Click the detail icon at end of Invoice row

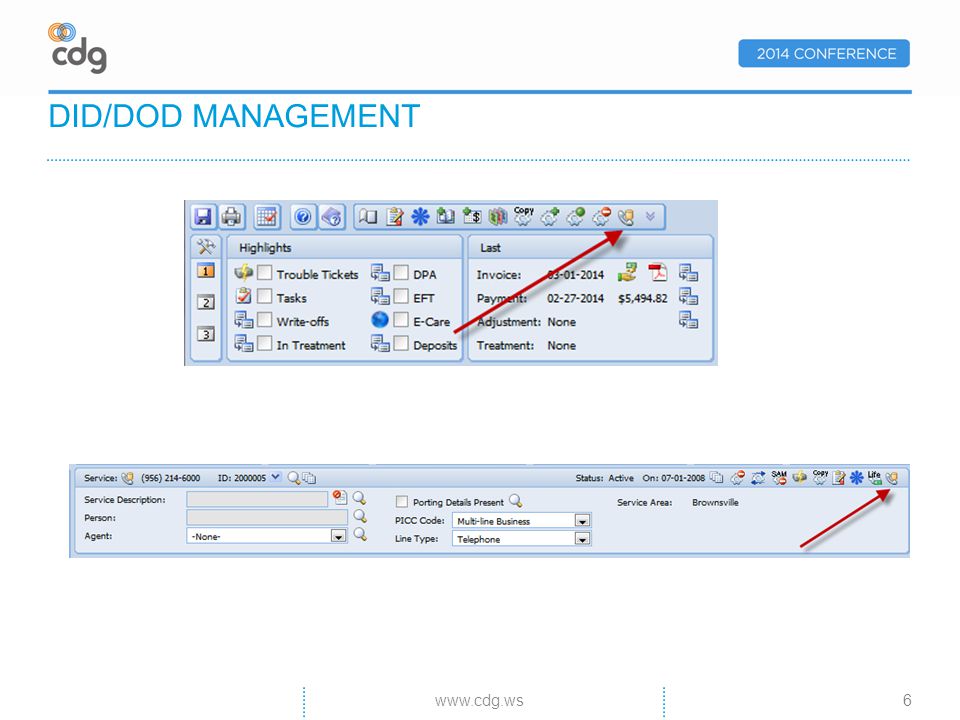(x=688, y=272)
